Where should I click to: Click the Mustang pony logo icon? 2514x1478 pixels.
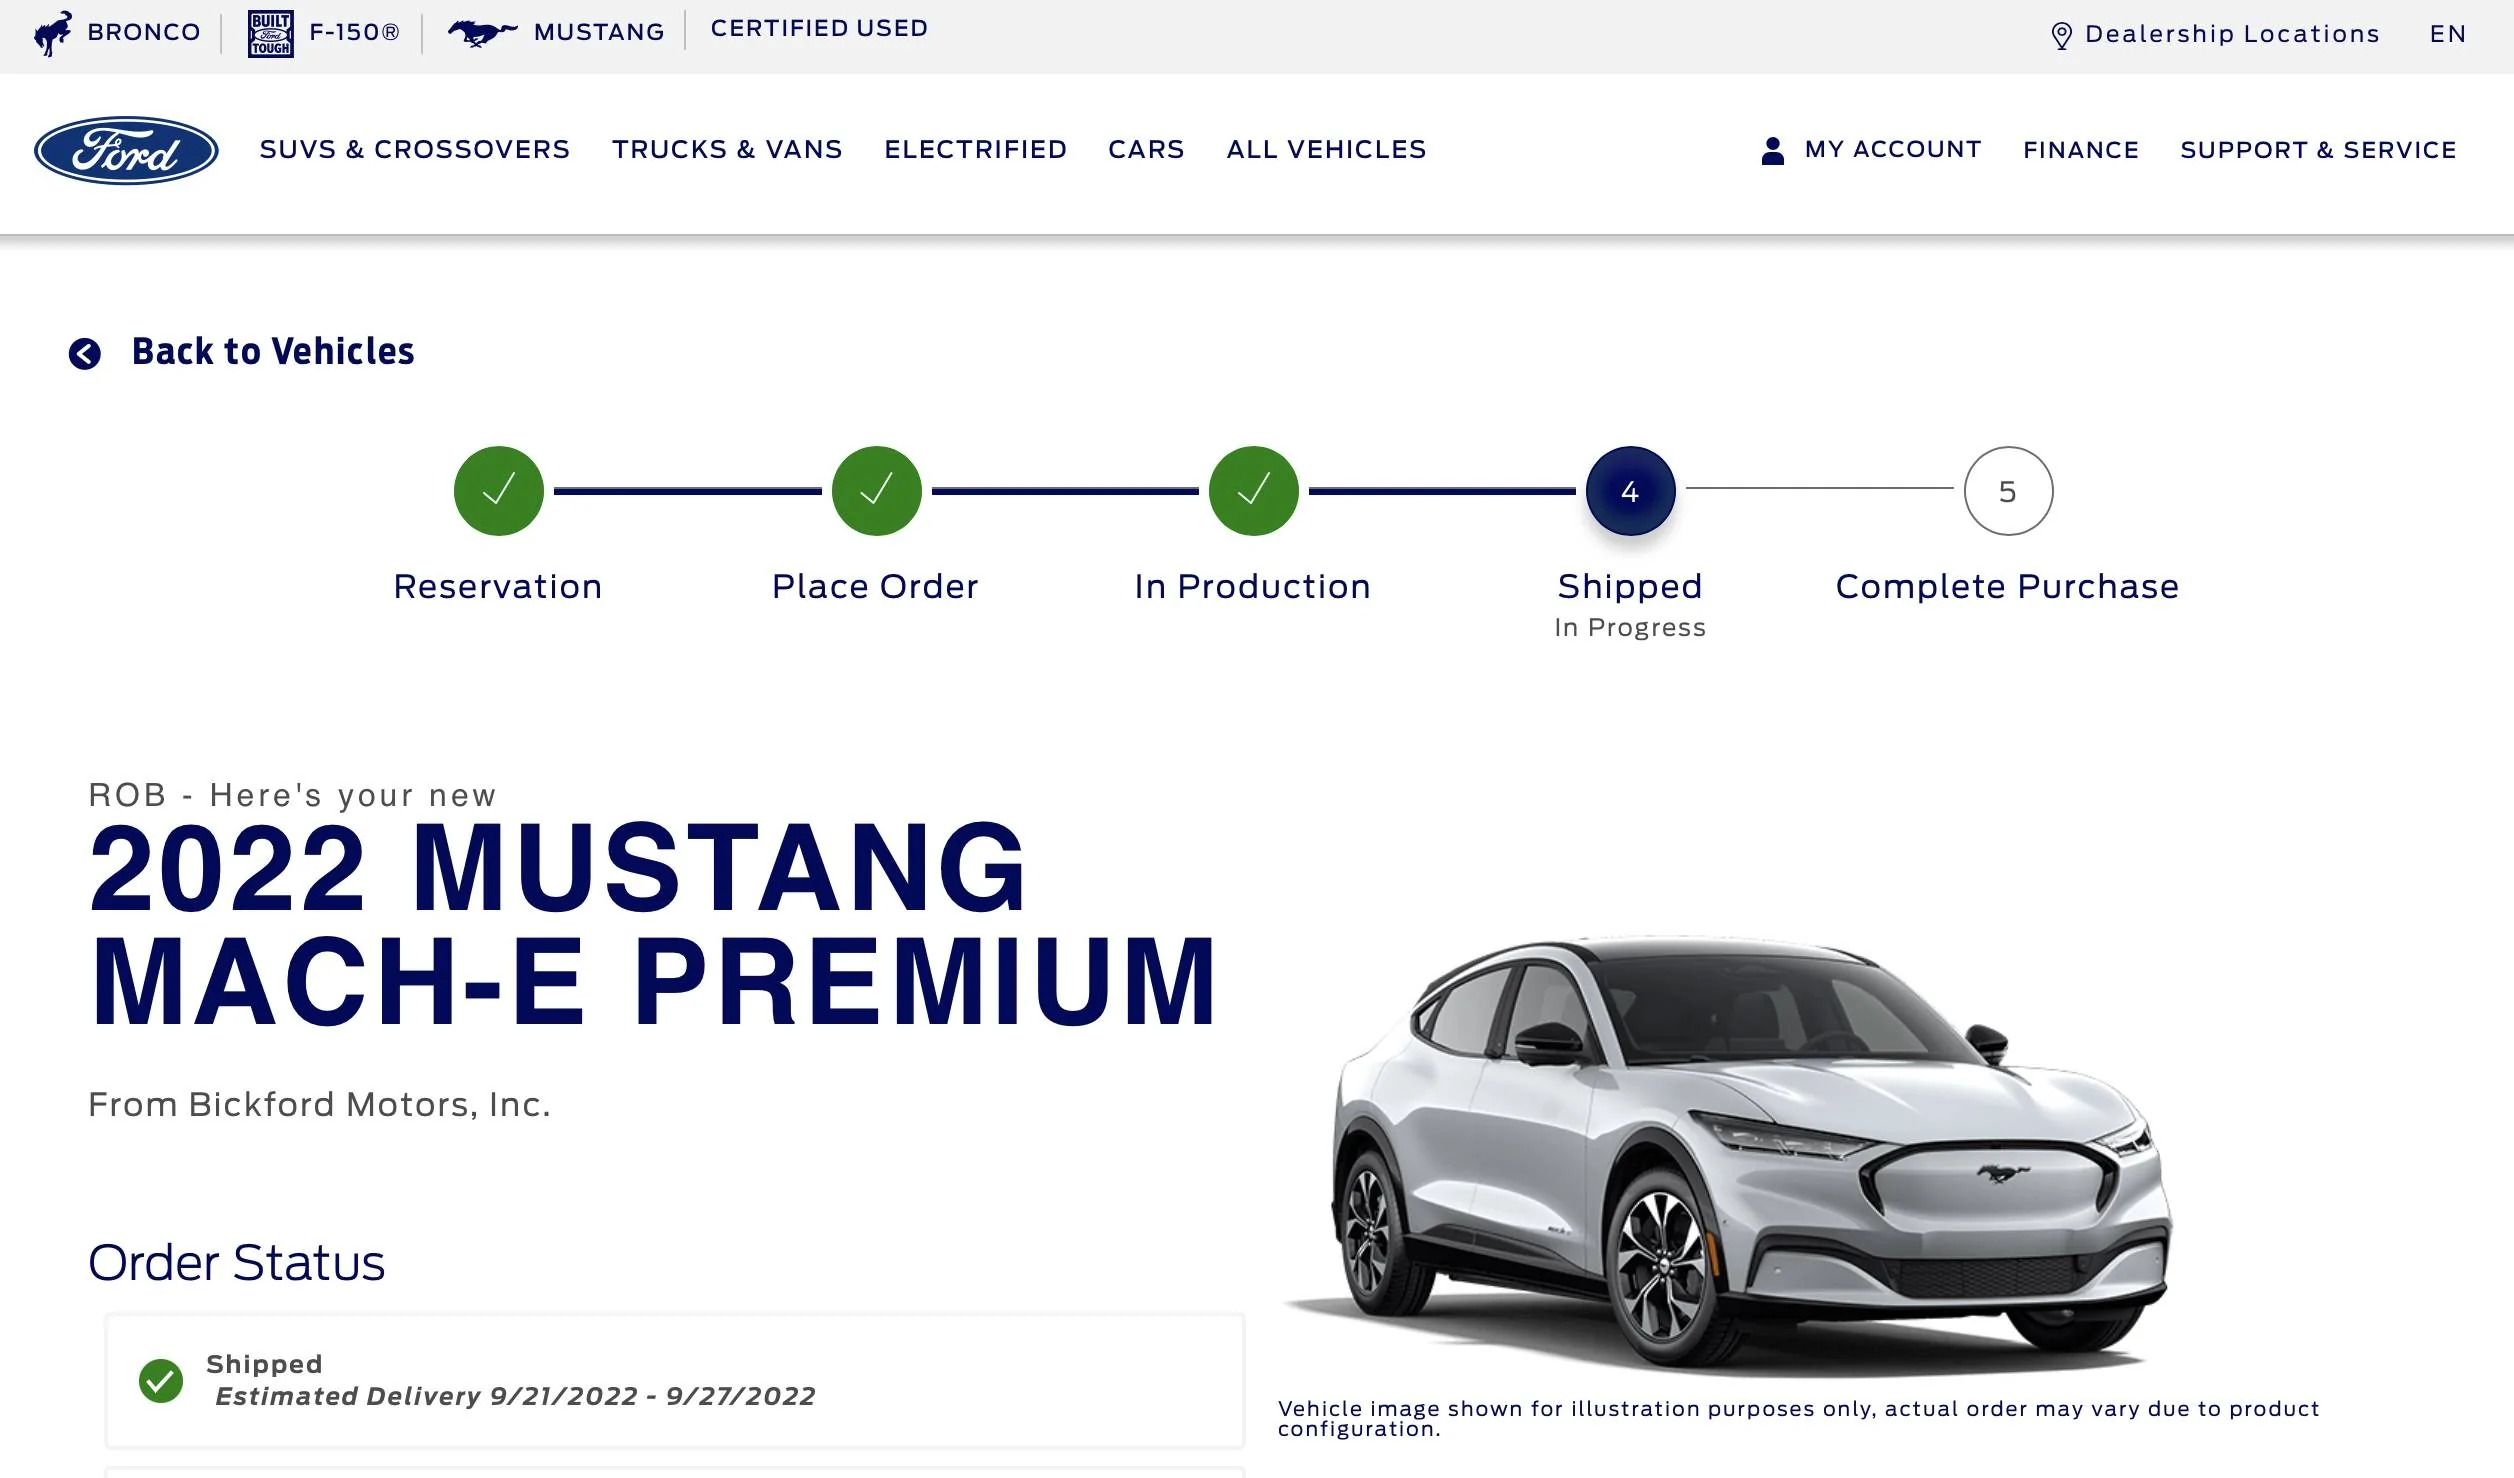(483, 33)
